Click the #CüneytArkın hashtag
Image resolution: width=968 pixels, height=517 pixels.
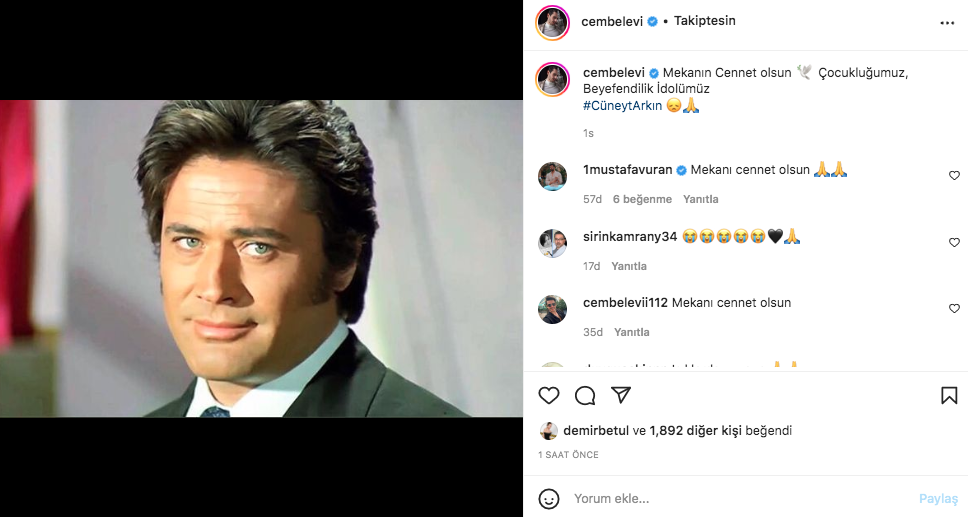(x=622, y=106)
